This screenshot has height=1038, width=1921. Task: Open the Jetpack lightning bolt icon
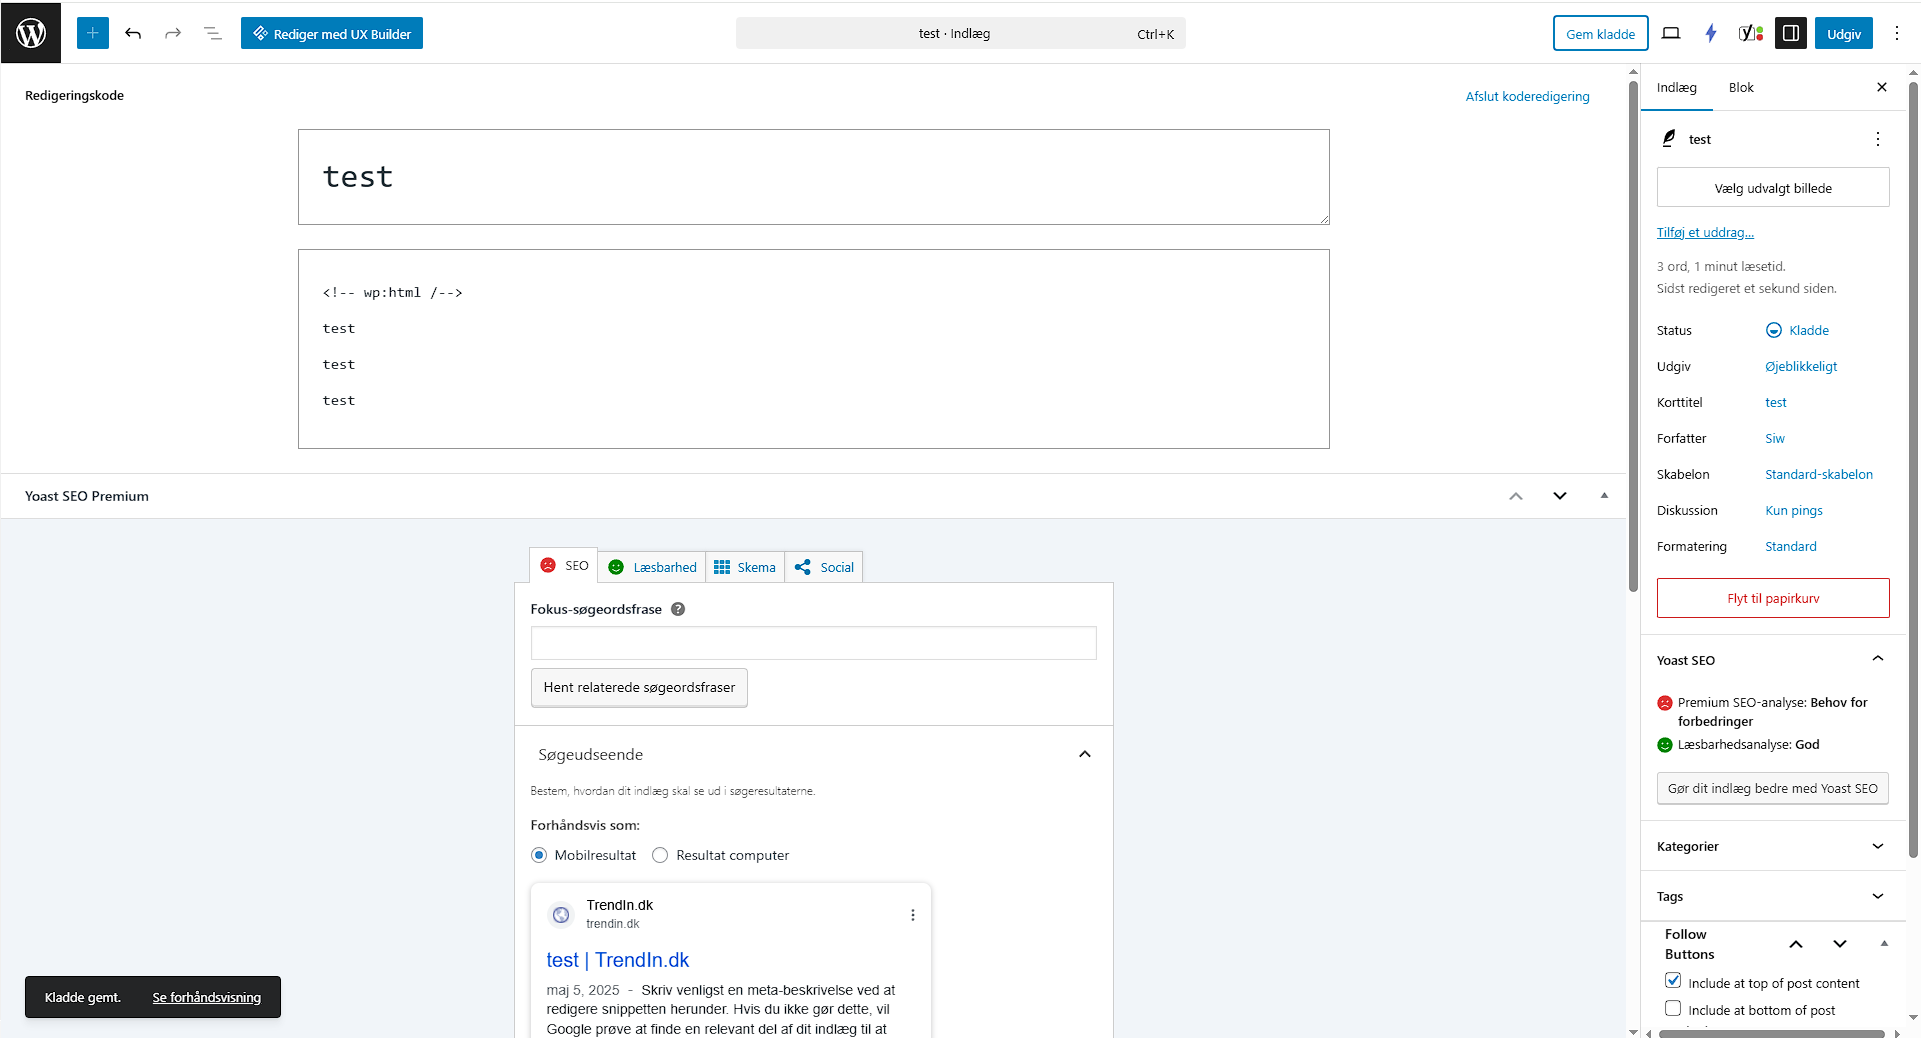pos(1711,33)
